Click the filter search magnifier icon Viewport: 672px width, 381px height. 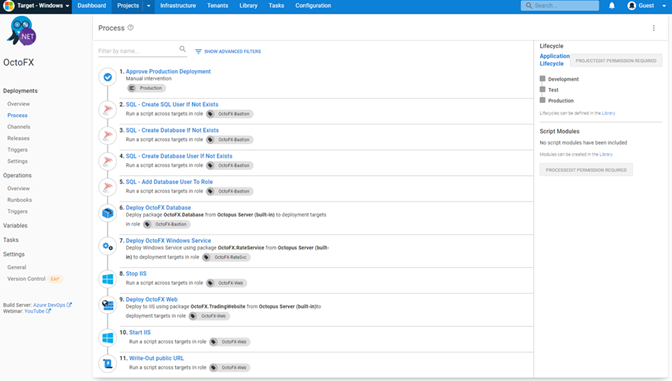[x=183, y=49]
